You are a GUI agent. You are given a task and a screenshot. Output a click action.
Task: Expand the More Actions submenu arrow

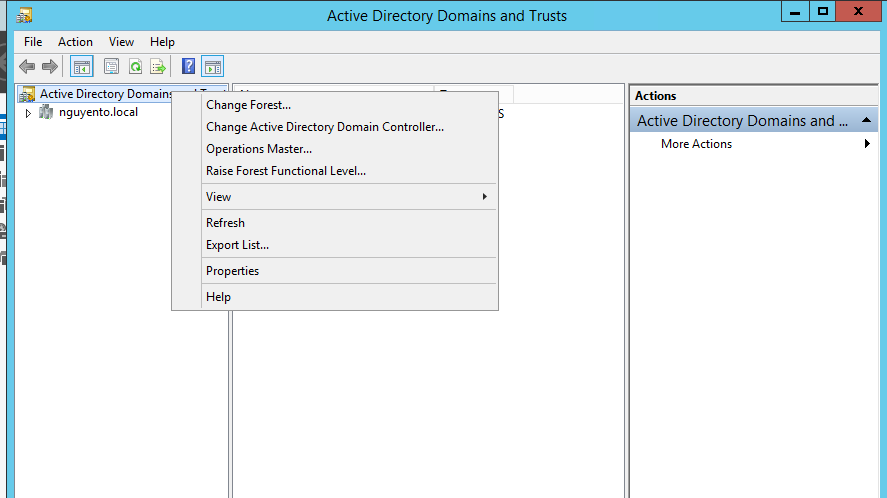[x=867, y=144]
